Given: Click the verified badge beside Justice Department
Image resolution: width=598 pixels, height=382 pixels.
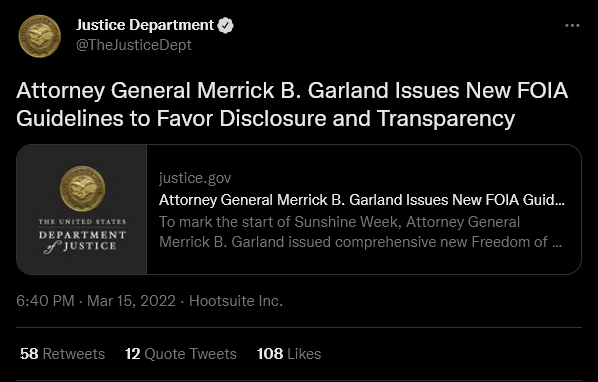Looking at the screenshot, I should [x=225, y=26].
